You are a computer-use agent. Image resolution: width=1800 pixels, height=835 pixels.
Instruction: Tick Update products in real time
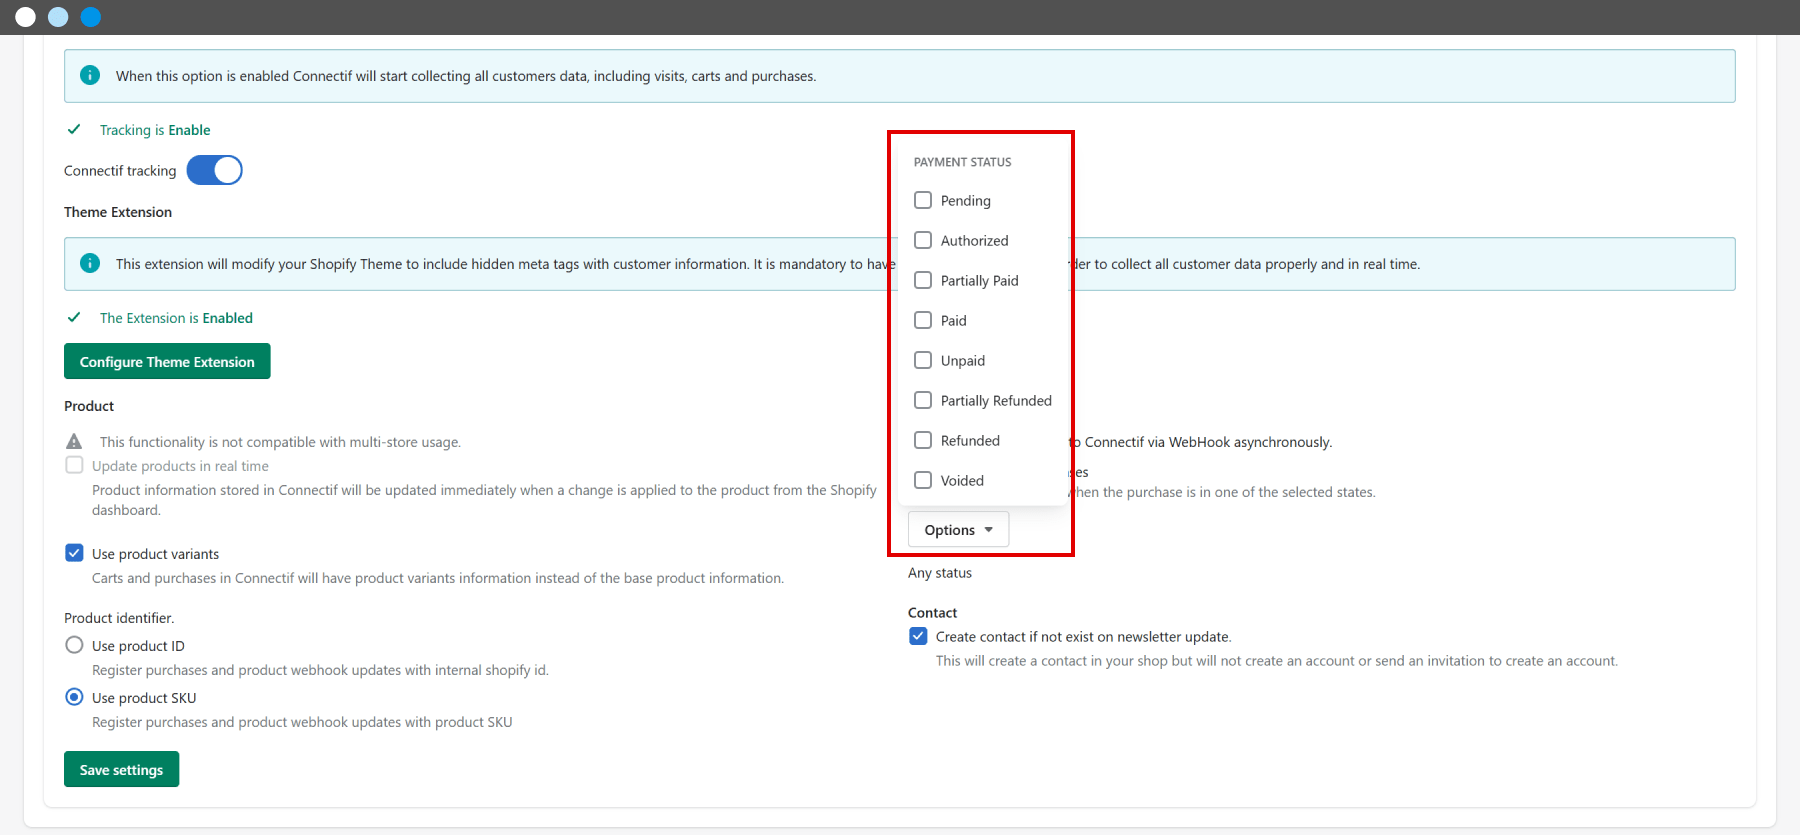pyautogui.click(x=74, y=465)
